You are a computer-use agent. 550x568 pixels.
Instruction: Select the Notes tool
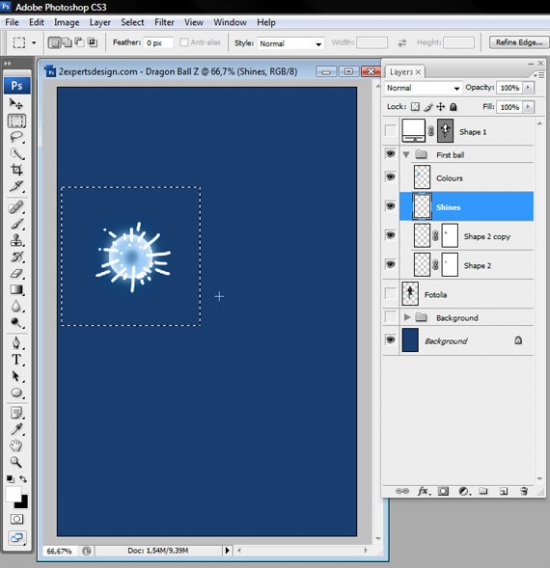(x=16, y=413)
